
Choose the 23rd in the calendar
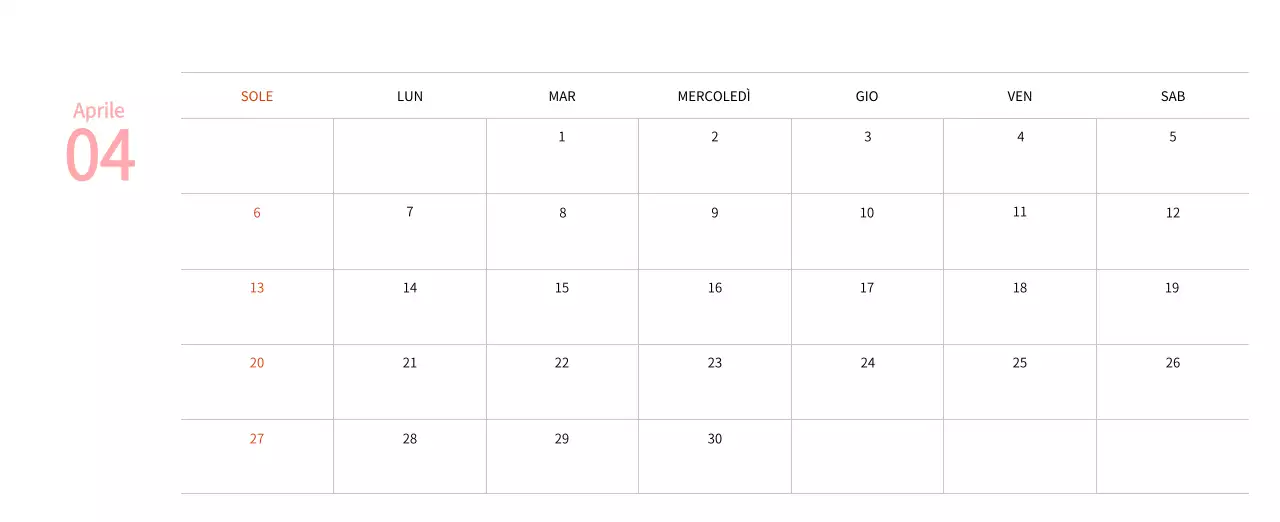click(x=714, y=363)
